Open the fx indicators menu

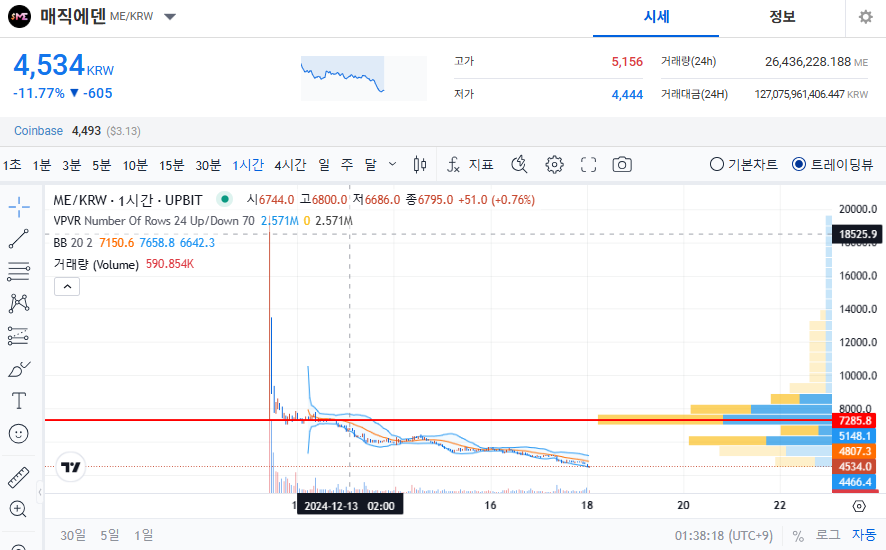pyautogui.click(x=453, y=164)
